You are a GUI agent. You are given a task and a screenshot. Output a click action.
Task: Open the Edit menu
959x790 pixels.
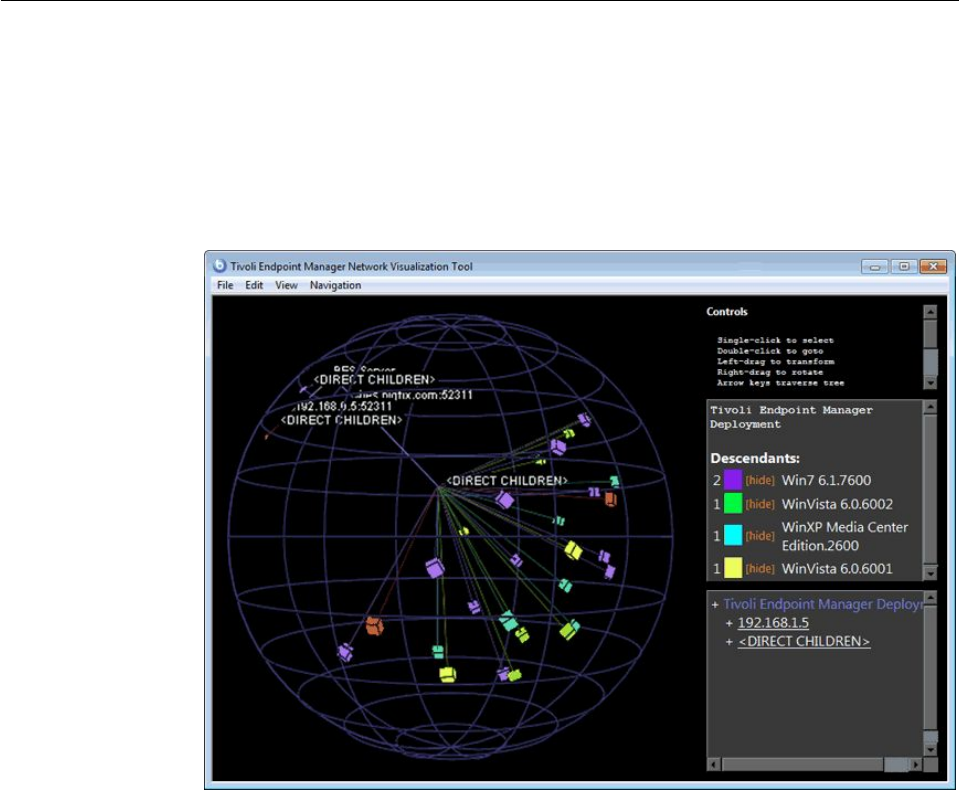254,285
